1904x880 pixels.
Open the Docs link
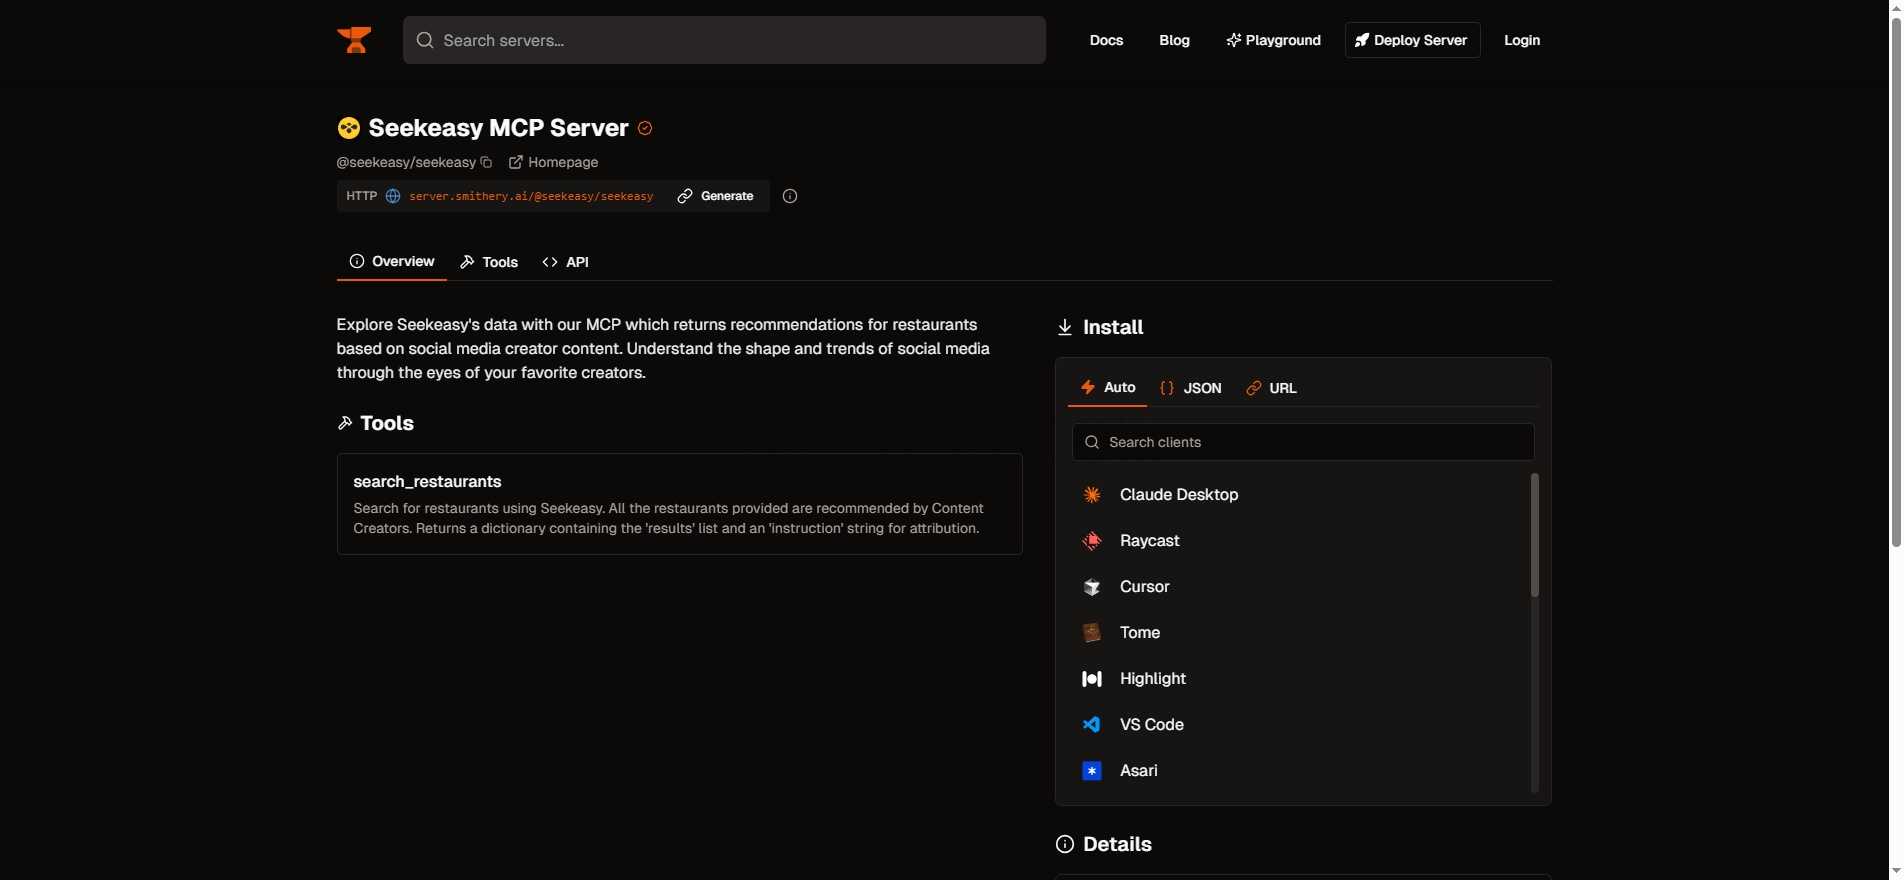(x=1106, y=40)
